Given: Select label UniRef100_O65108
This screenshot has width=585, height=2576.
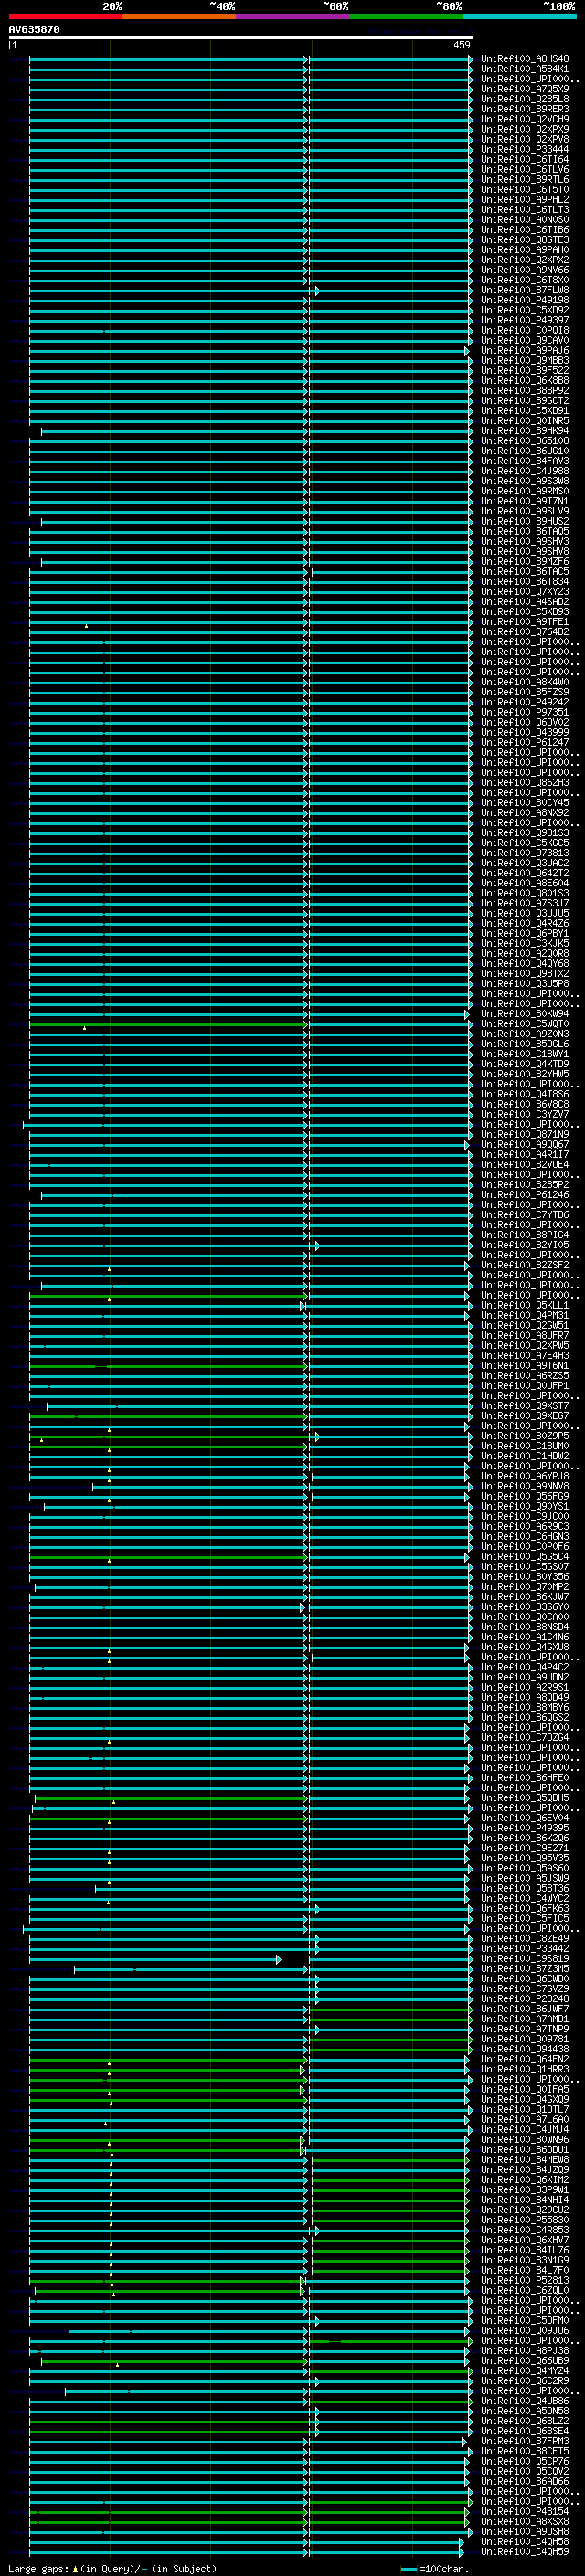Looking at the screenshot, I should [525, 441].
